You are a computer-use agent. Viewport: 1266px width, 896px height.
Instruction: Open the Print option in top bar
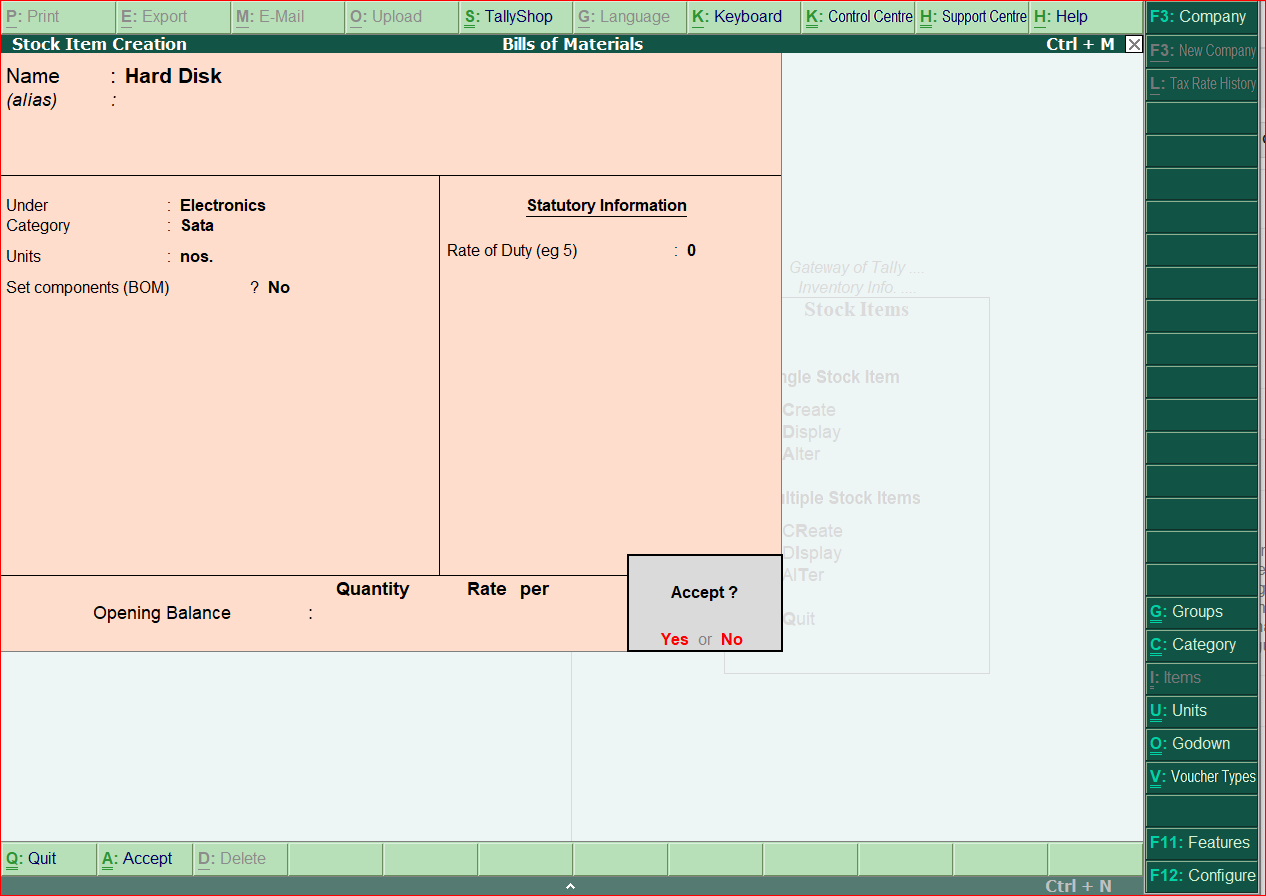(58, 17)
